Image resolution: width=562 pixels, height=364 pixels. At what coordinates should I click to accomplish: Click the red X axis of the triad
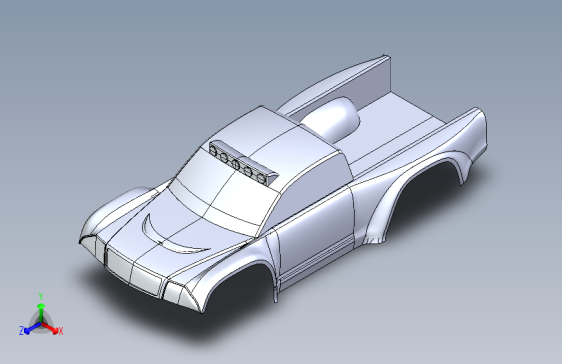(x=51, y=328)
